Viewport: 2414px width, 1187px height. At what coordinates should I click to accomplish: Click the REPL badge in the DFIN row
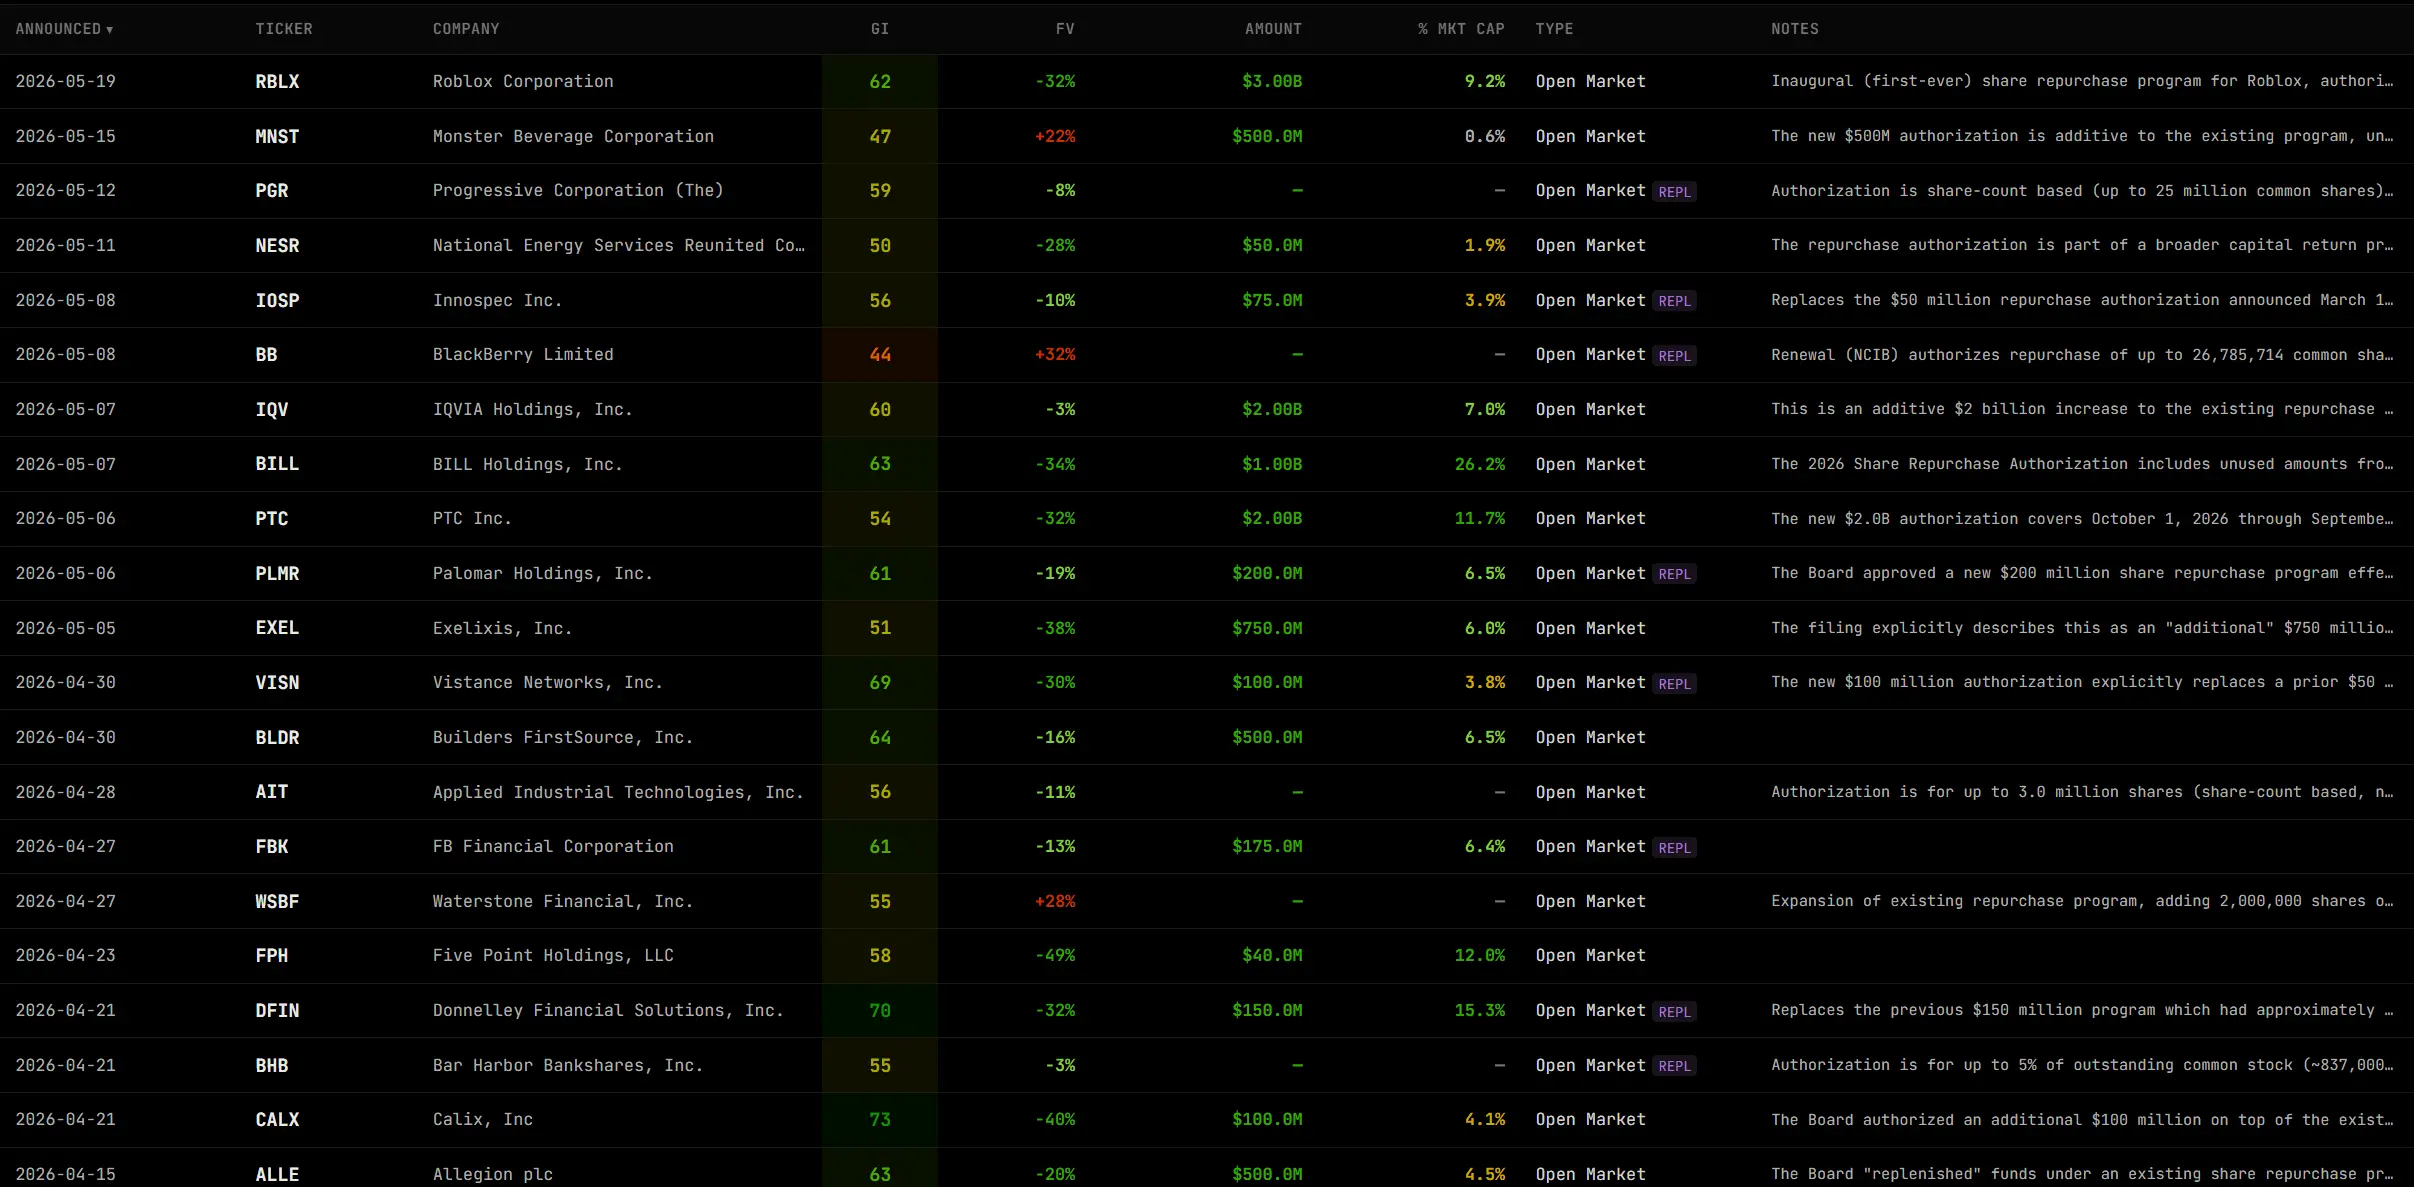point(1674,1012)
